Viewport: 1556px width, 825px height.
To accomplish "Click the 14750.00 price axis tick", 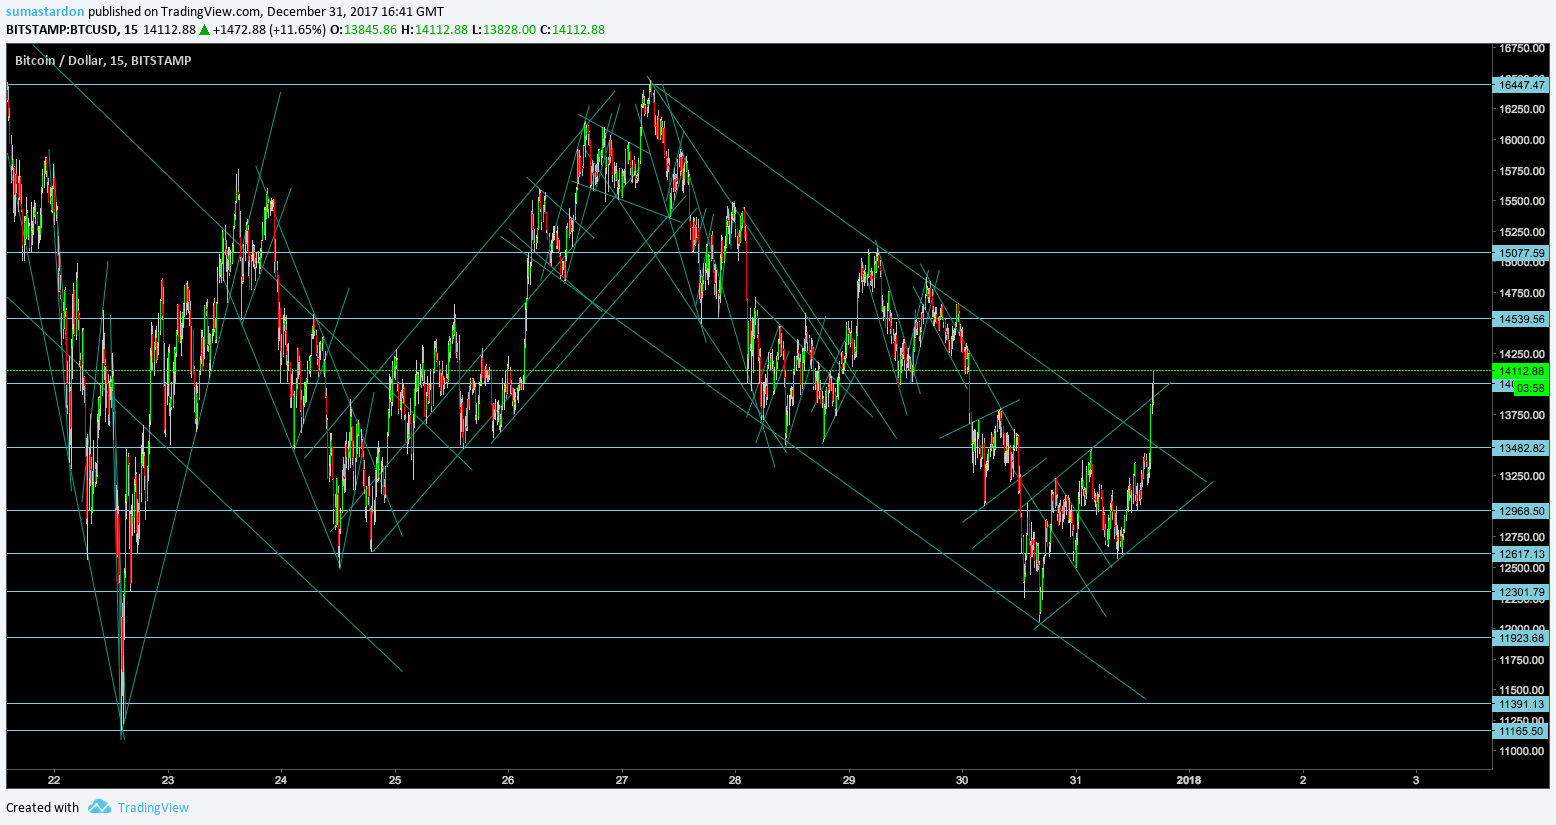I will pos(1521,293).
